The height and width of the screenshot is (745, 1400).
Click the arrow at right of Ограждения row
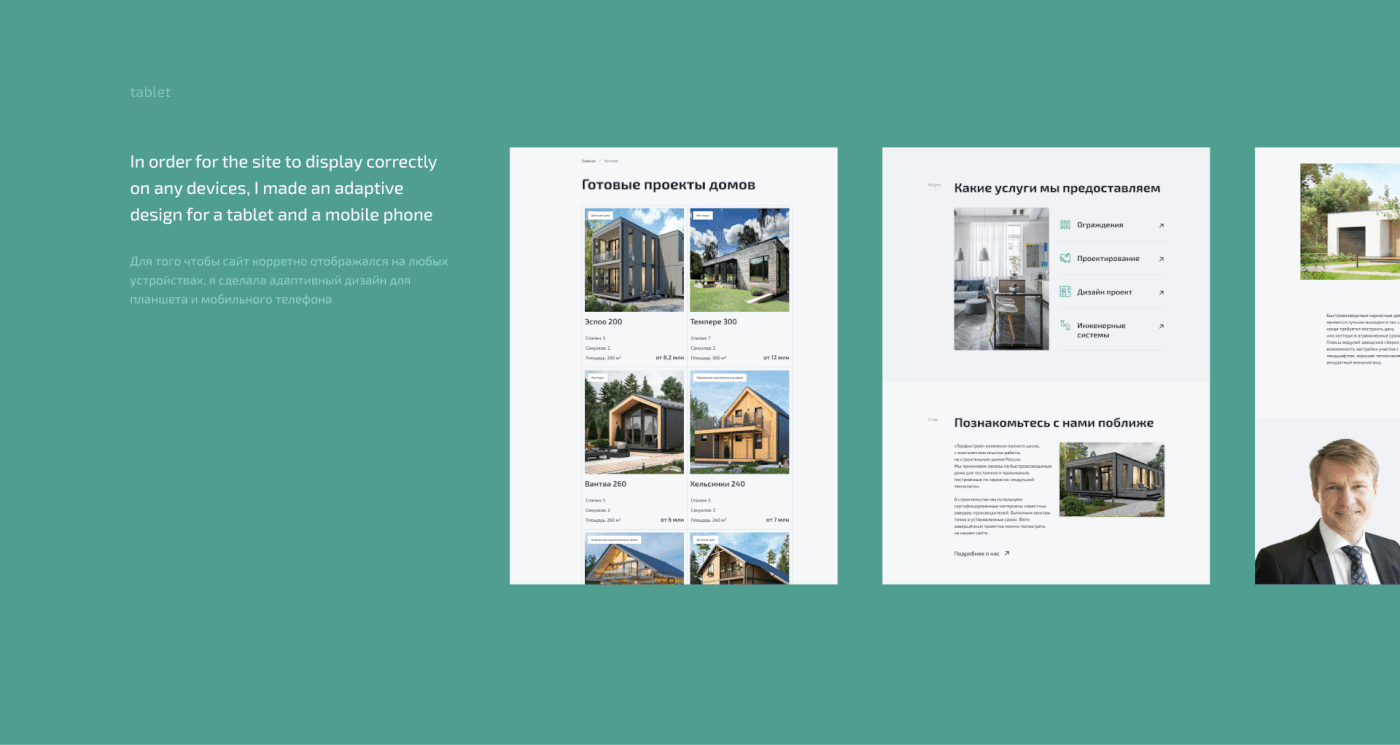1161,226
